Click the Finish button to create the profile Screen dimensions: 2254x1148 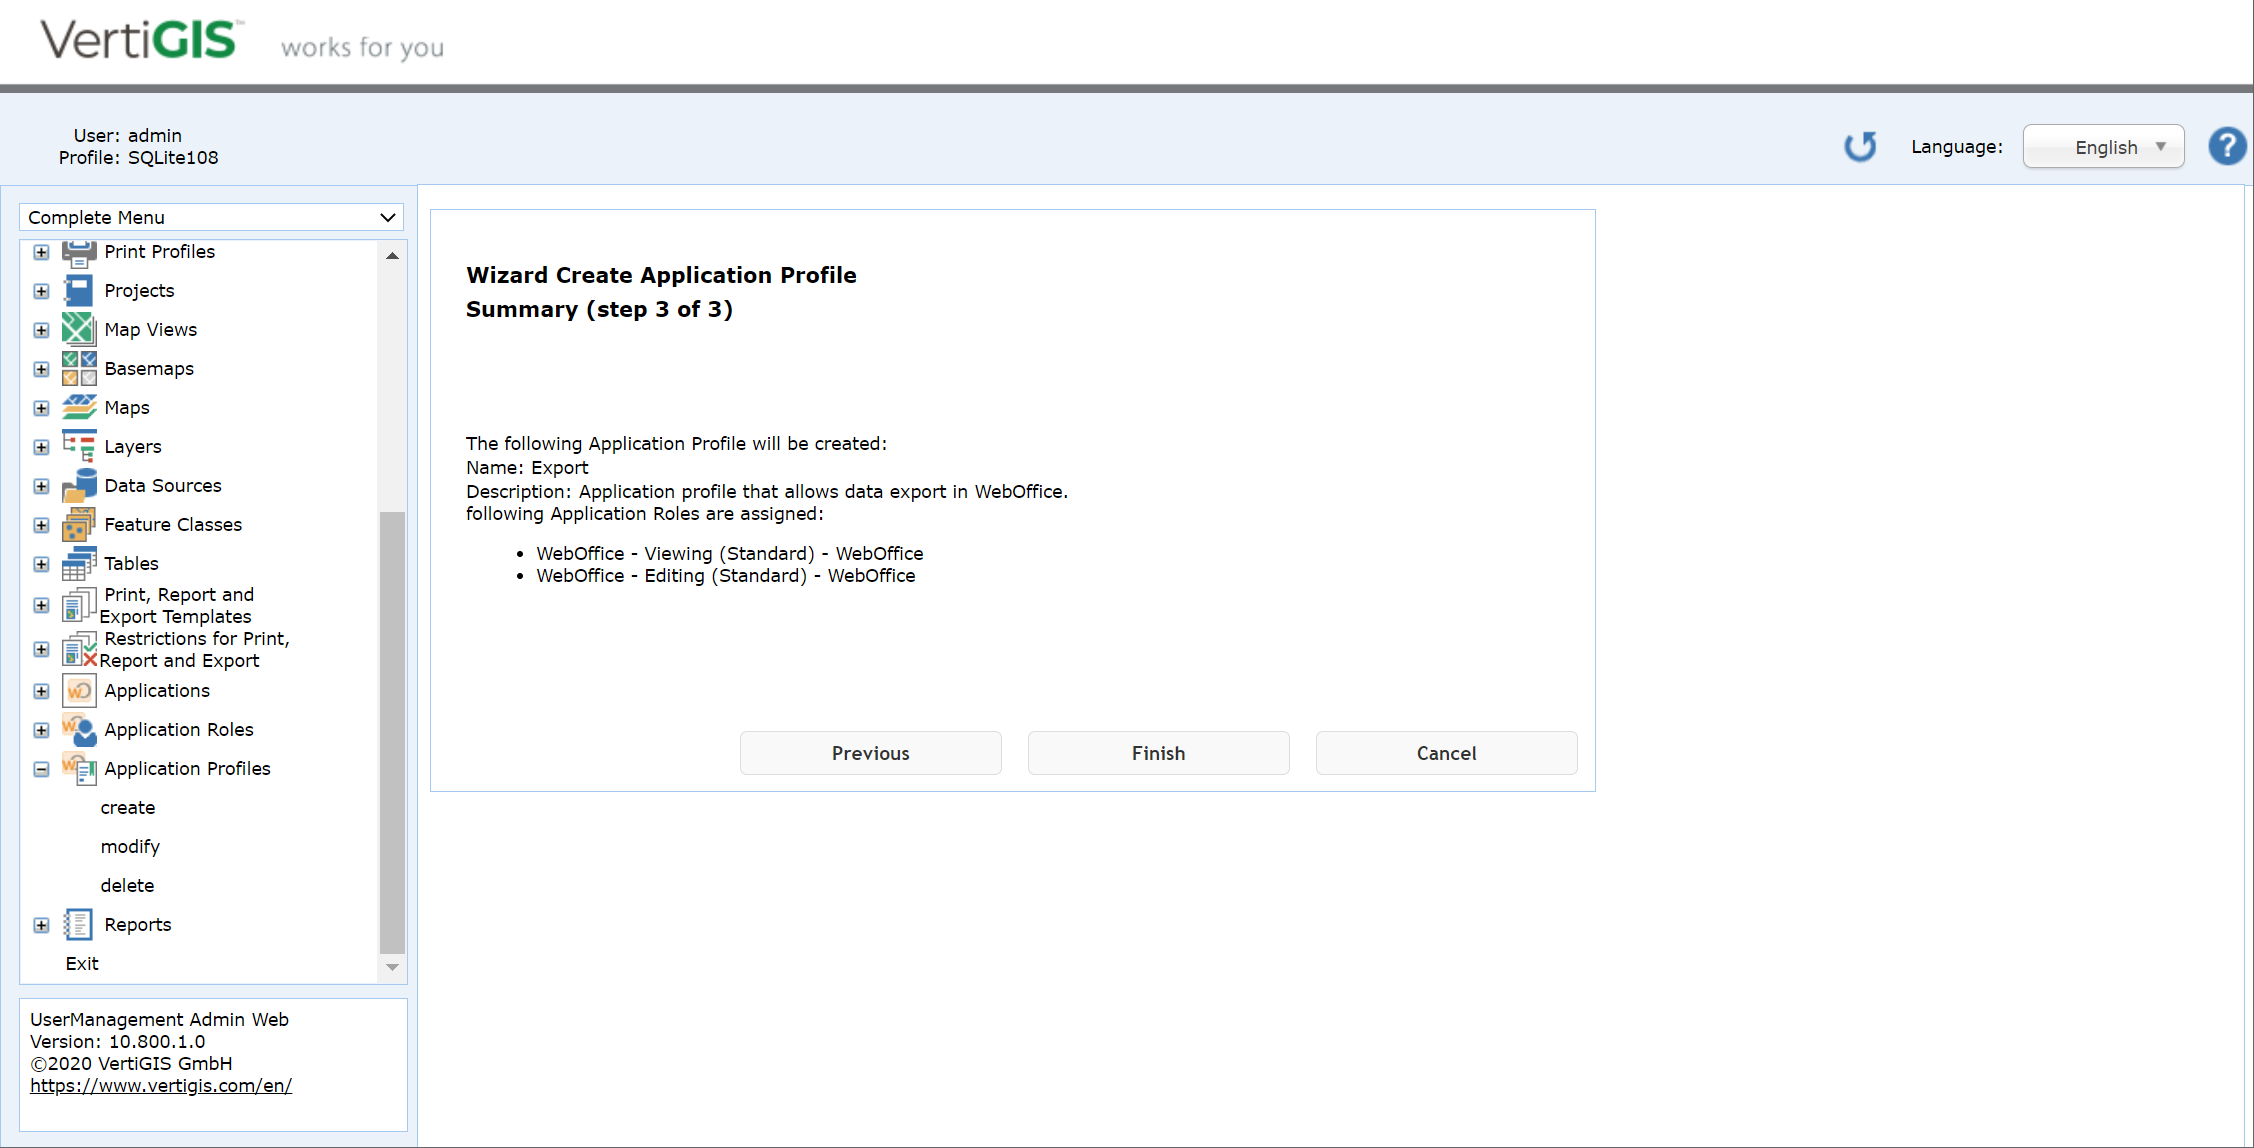[1157, 753]
